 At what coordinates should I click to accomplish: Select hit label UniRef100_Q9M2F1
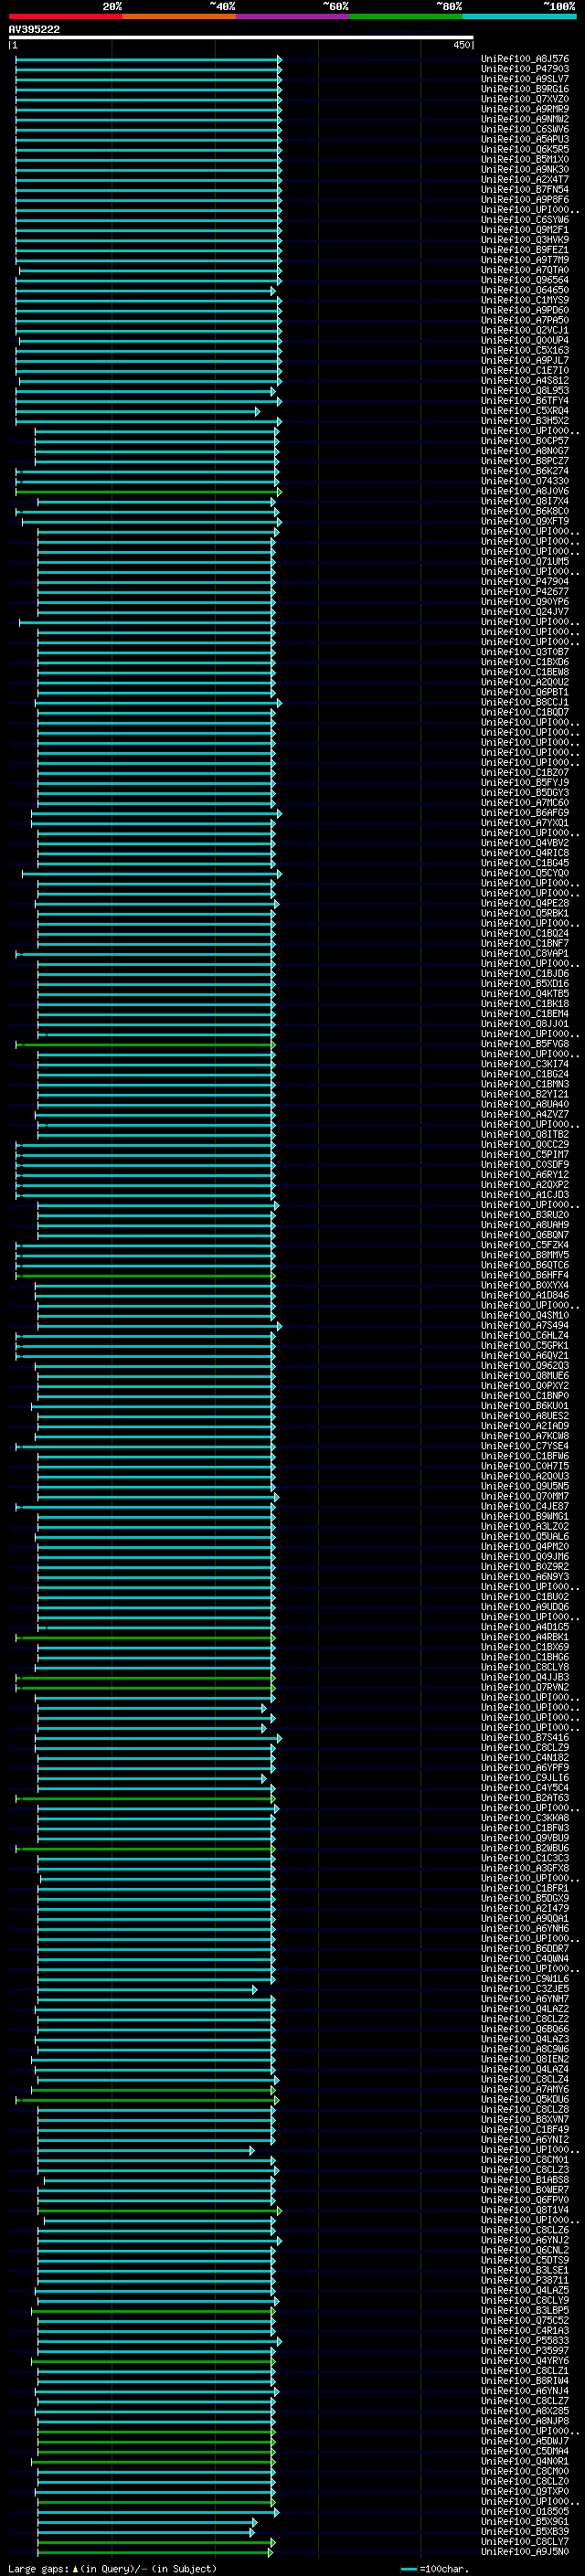(525, 230)
